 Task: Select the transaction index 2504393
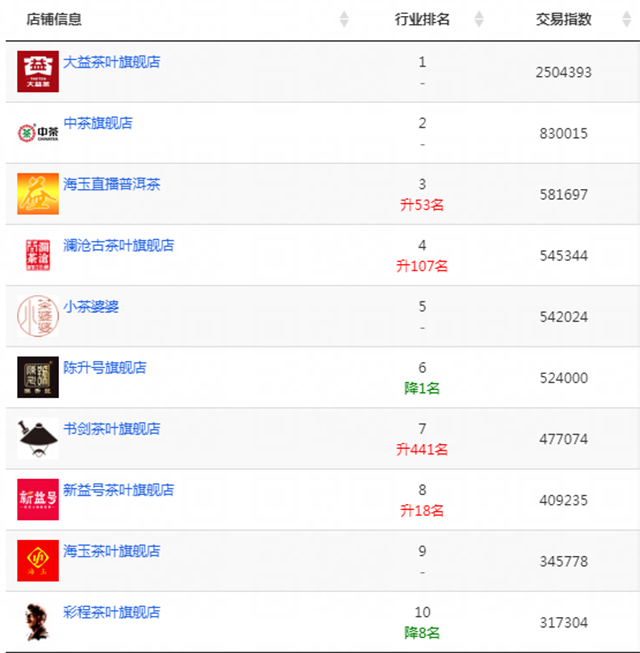click(x=564, y=72)
